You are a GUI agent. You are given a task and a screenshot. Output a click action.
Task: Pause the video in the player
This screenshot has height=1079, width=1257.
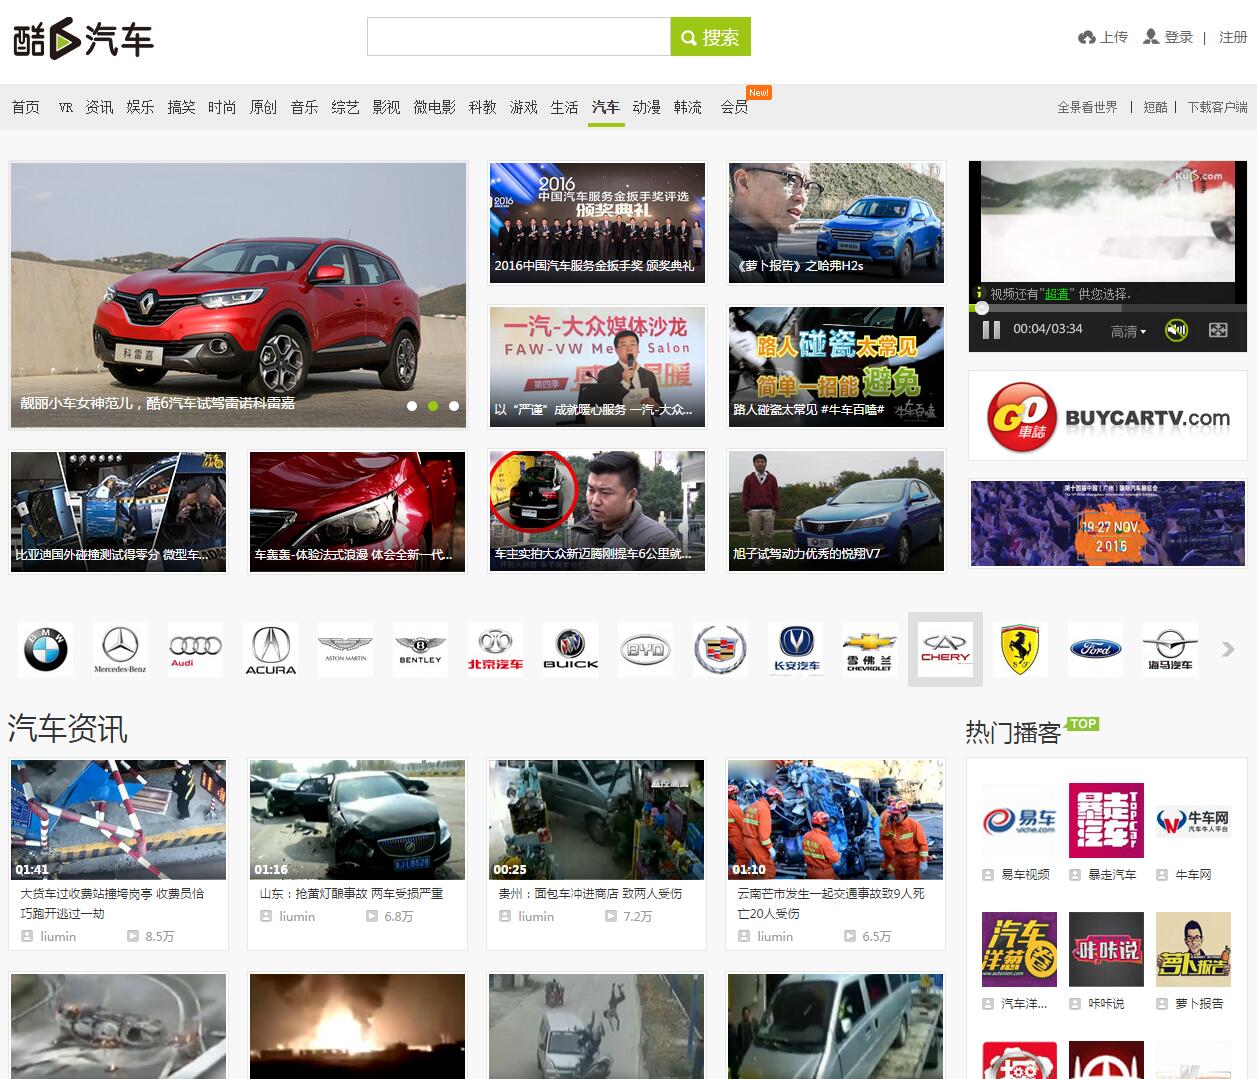(x=991, y=330)
